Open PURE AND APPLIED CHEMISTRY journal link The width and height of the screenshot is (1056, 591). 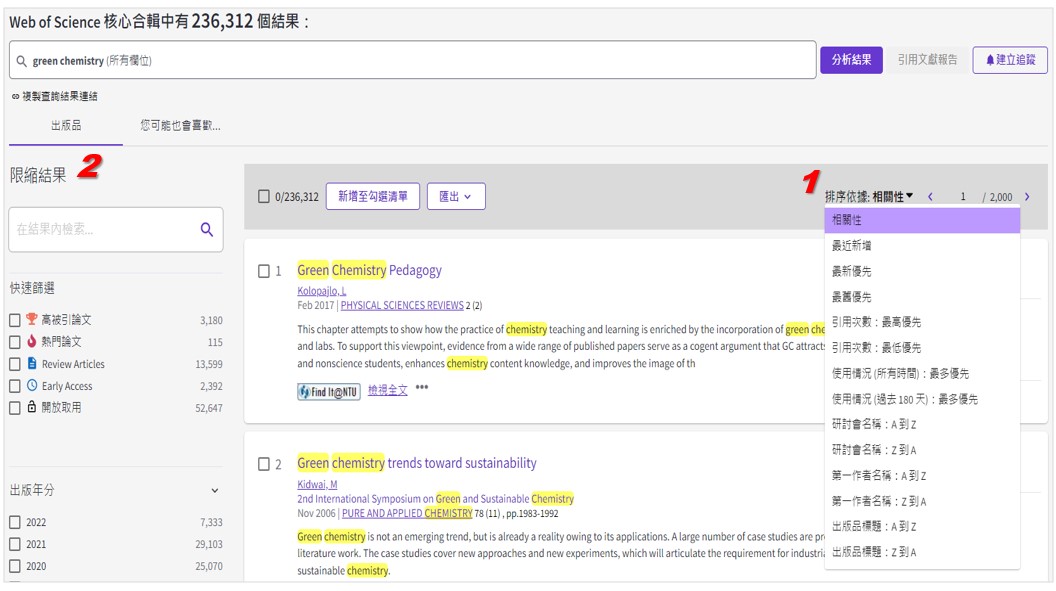pyautogui.click(x=407, y=514)
